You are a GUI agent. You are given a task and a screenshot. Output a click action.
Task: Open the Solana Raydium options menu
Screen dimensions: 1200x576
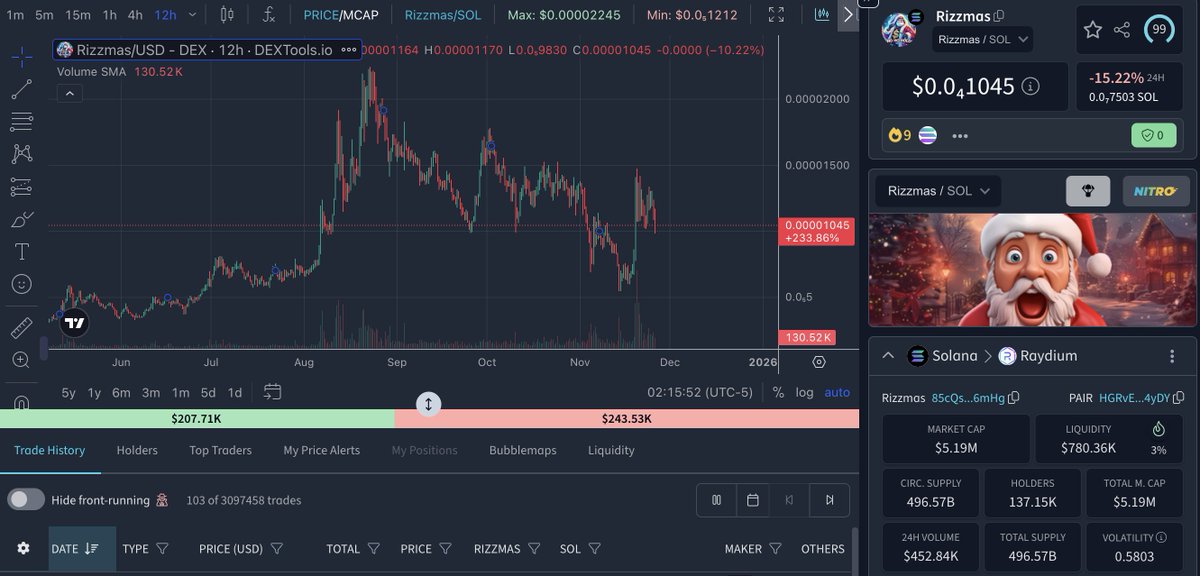pyautogui.click(x=1172, y=356)
